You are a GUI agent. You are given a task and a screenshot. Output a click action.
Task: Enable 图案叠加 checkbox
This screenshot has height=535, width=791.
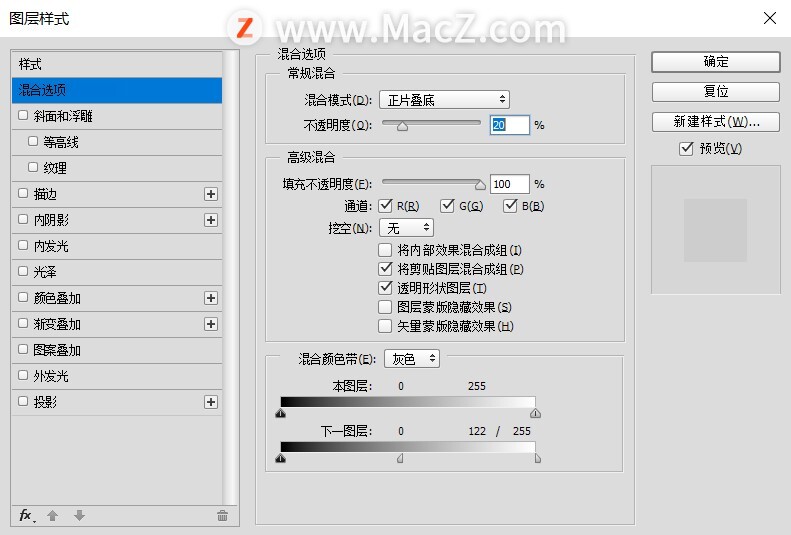tap(23, 349)
